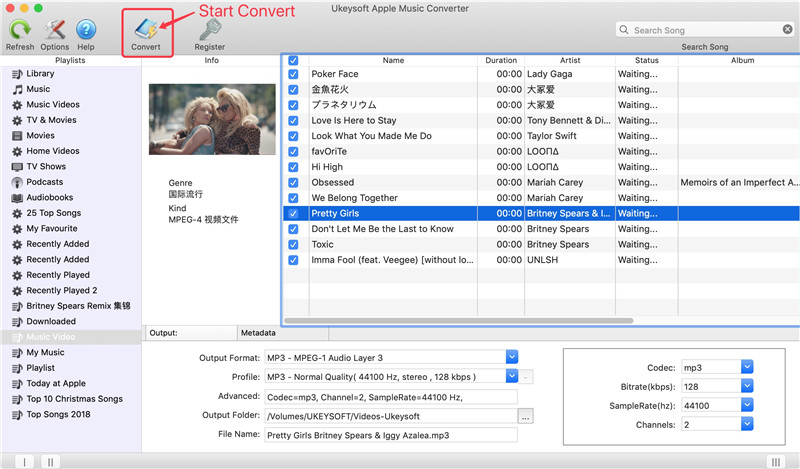Screen dimensions: 800x469
Task: Uncheck the Poker Face song
Action: click(293, 74)
